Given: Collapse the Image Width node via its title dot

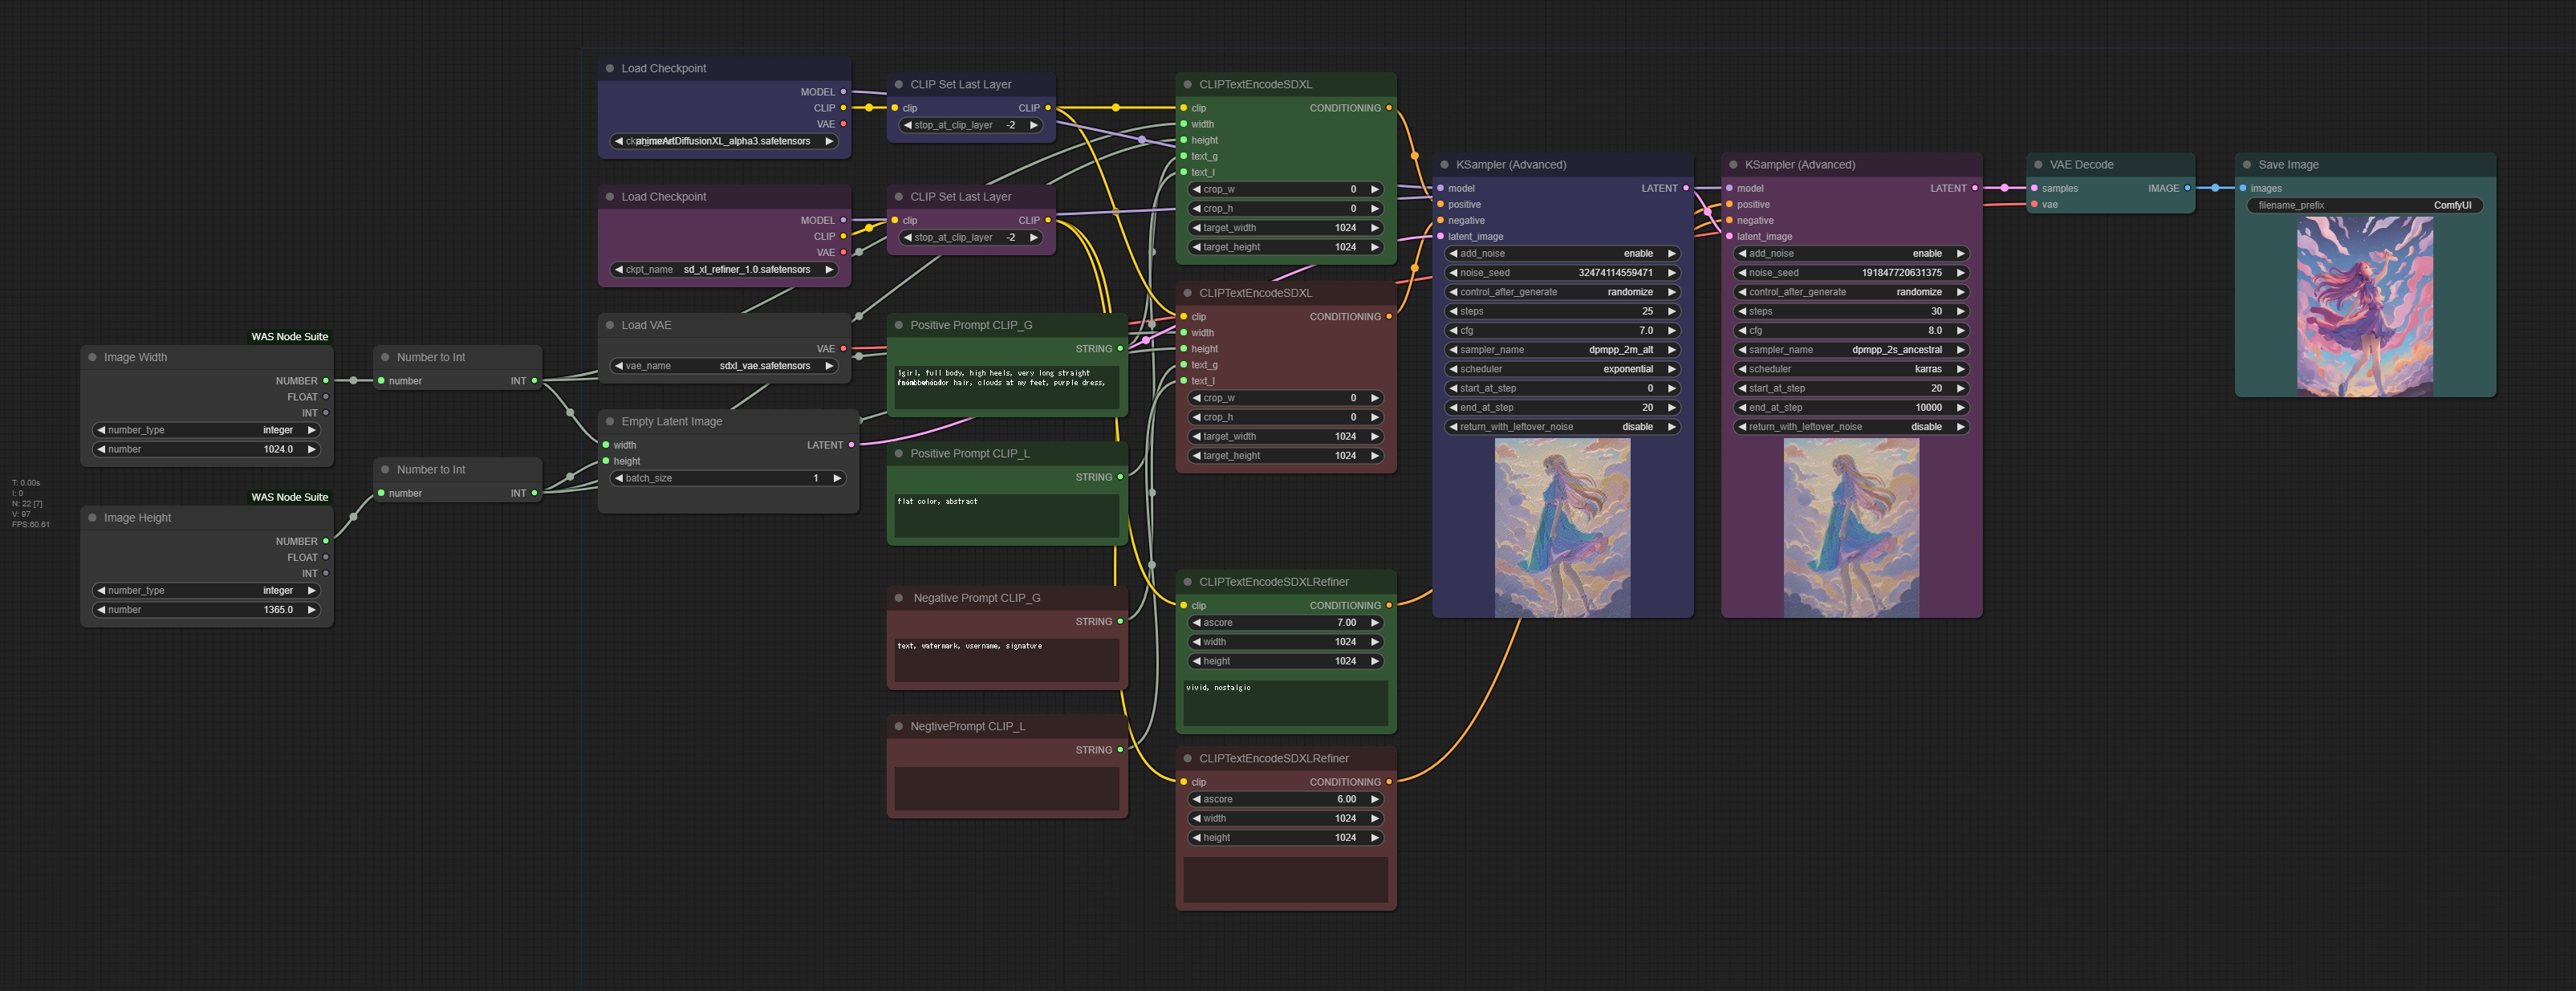Looking at the screenshot, I should (x=92, y=357).
